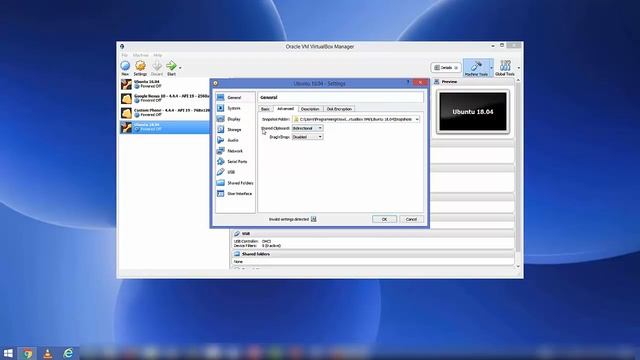Switch to the Disk Encryption tab
This screenshot has width=640, height=360.
coord(339,109)
